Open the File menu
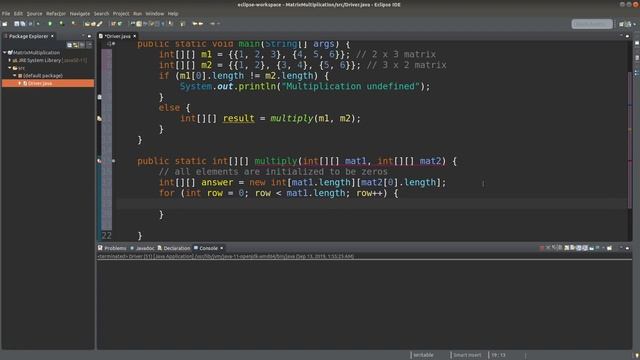 point(6,14)
